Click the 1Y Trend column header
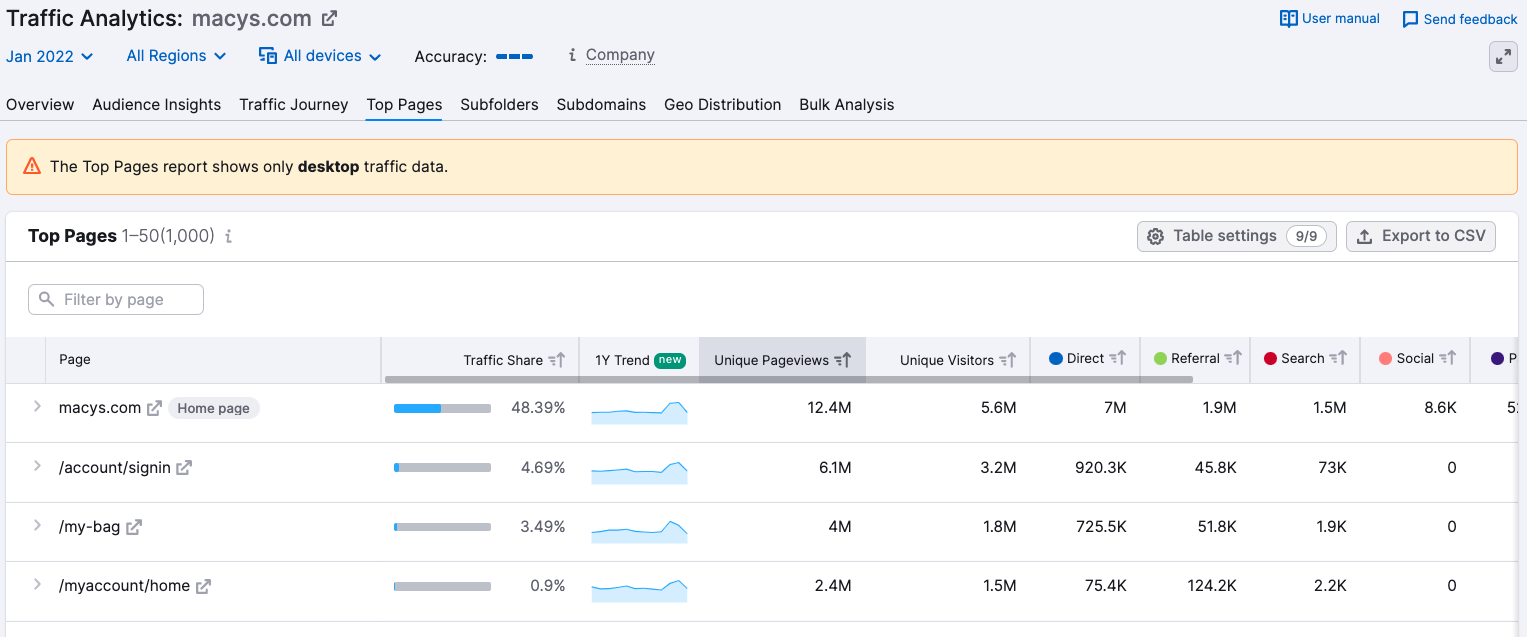The width and height of the screenshot is (1527, 637). (x=640, y=360)
